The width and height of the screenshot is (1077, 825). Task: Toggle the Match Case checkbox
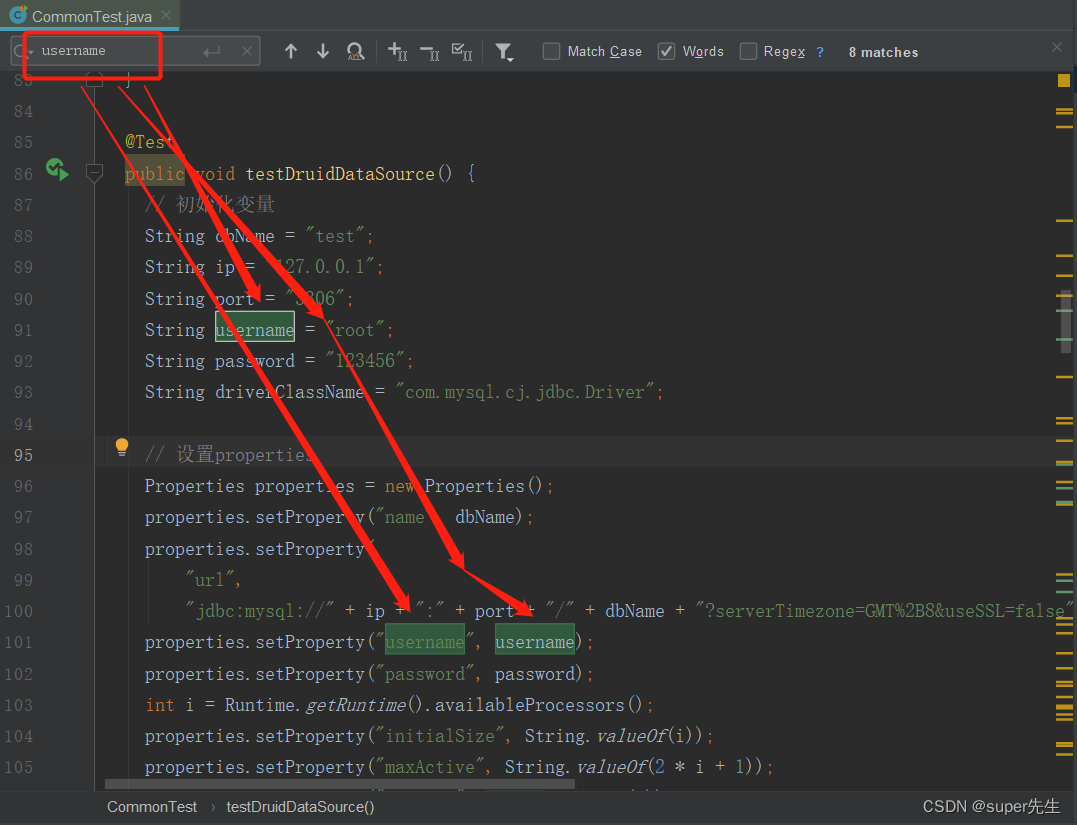pos(551,52)
